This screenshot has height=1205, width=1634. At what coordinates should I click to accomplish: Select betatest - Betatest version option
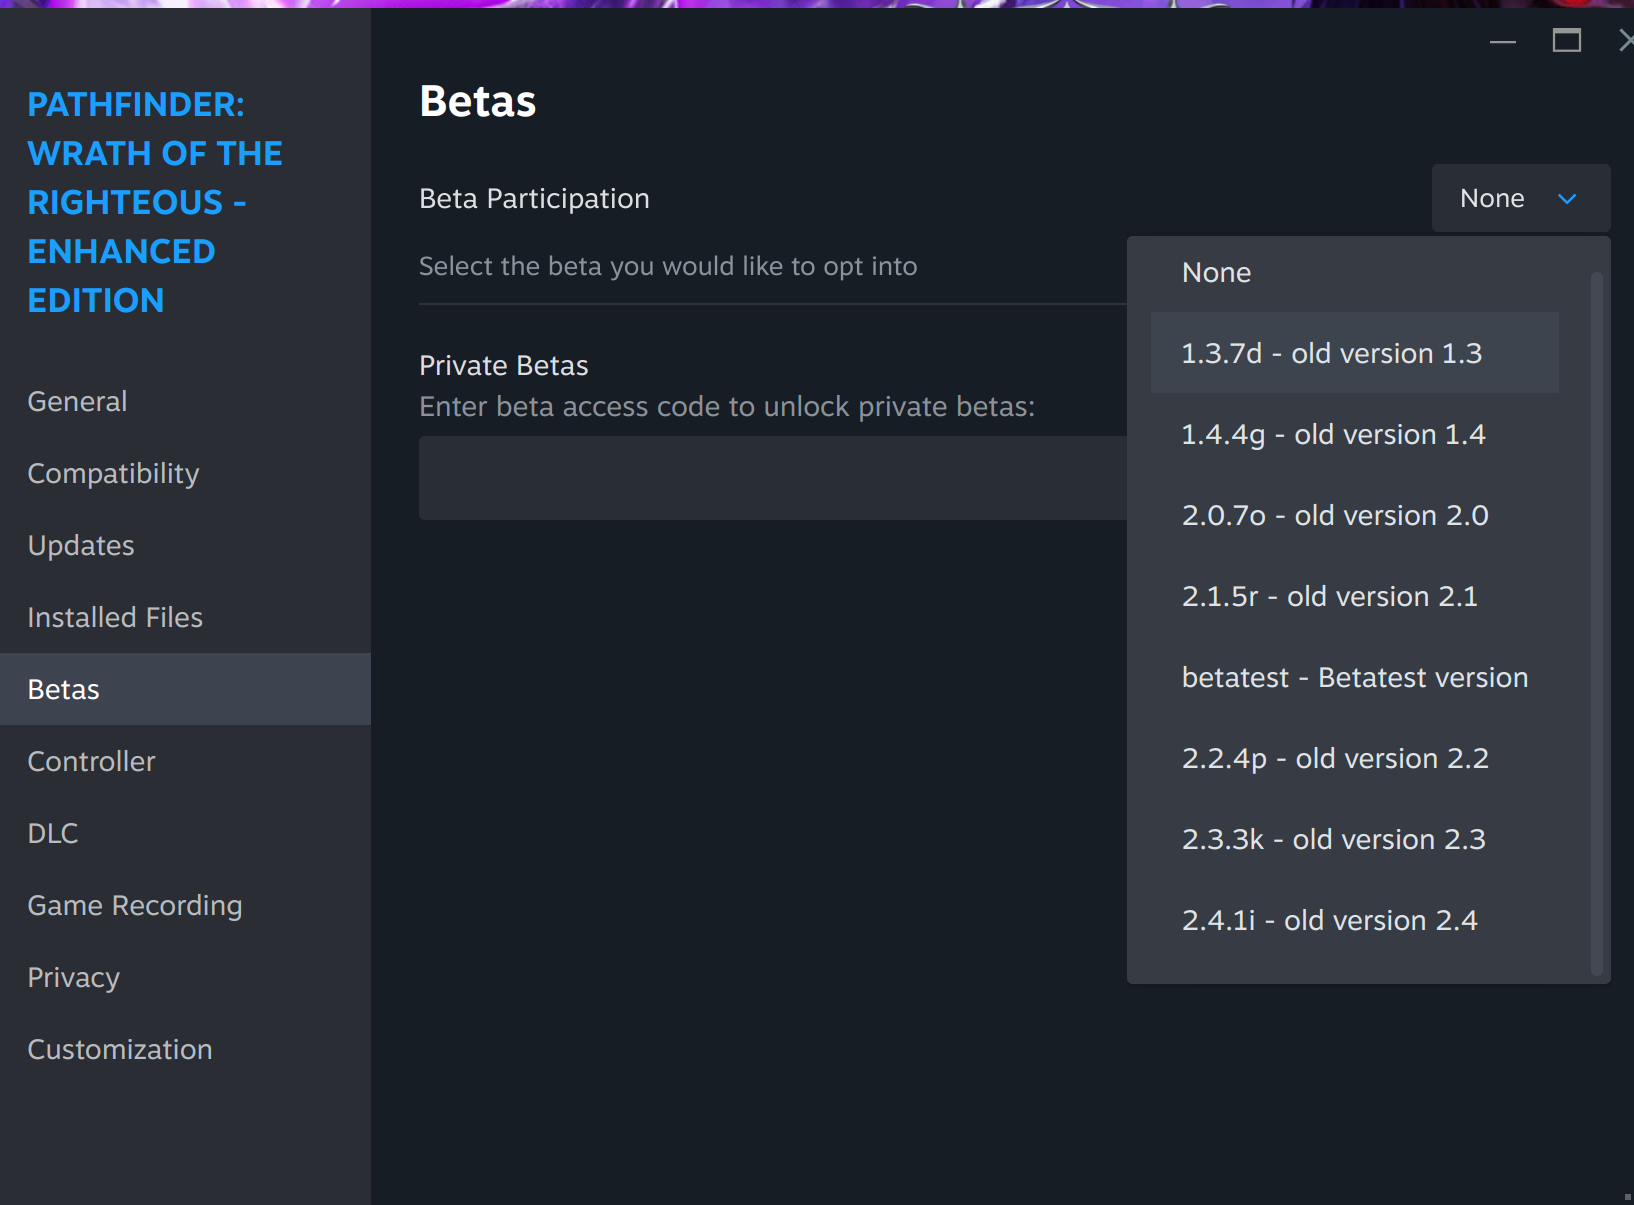(x=1355, y=677)
